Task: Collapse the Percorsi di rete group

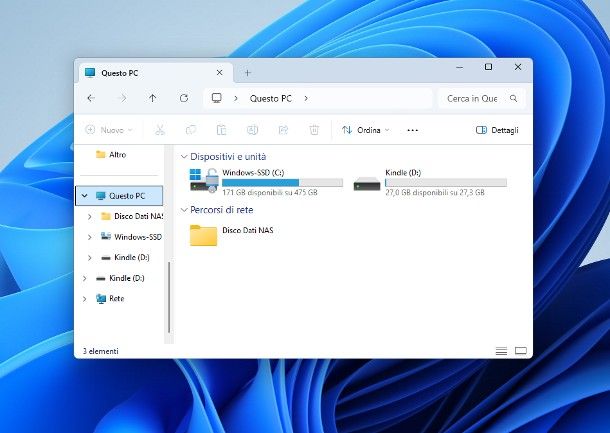Action: coord(184,210)
